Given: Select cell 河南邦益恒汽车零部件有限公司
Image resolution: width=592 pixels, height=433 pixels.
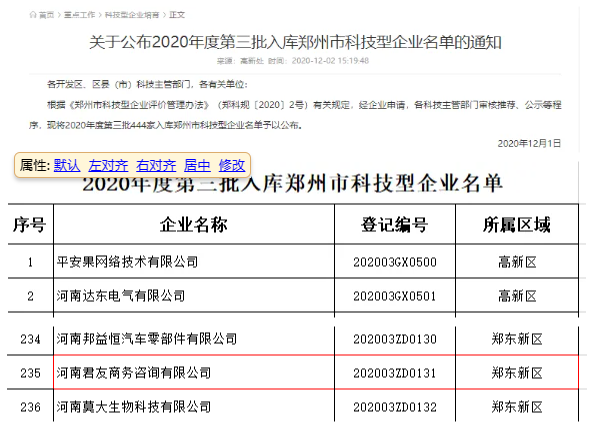Looking at the screenshot, I should [147, 339].
